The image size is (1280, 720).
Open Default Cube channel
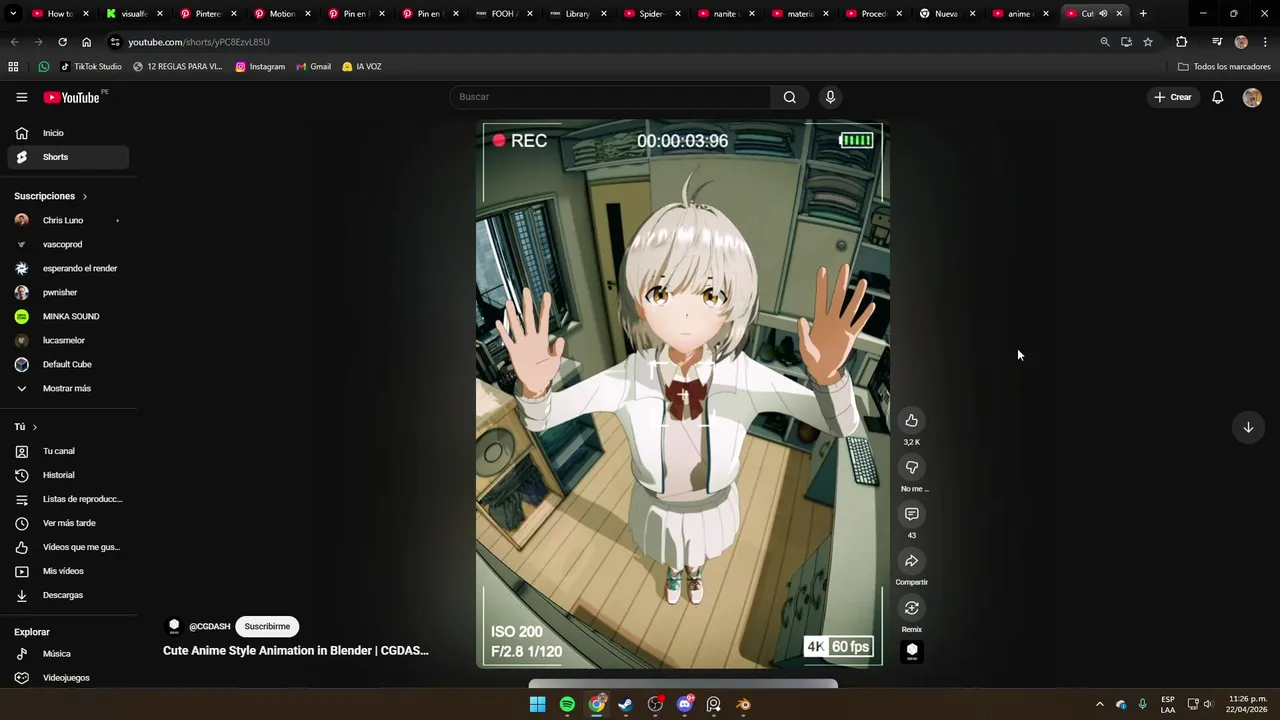point(68,364)
